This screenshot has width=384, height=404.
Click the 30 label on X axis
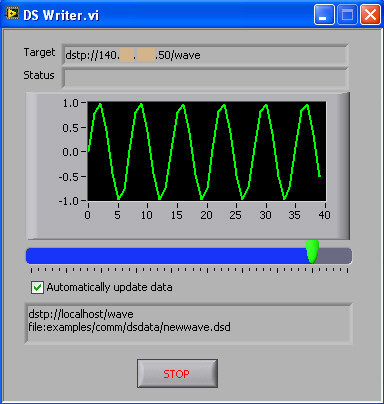tap(266, 215)
